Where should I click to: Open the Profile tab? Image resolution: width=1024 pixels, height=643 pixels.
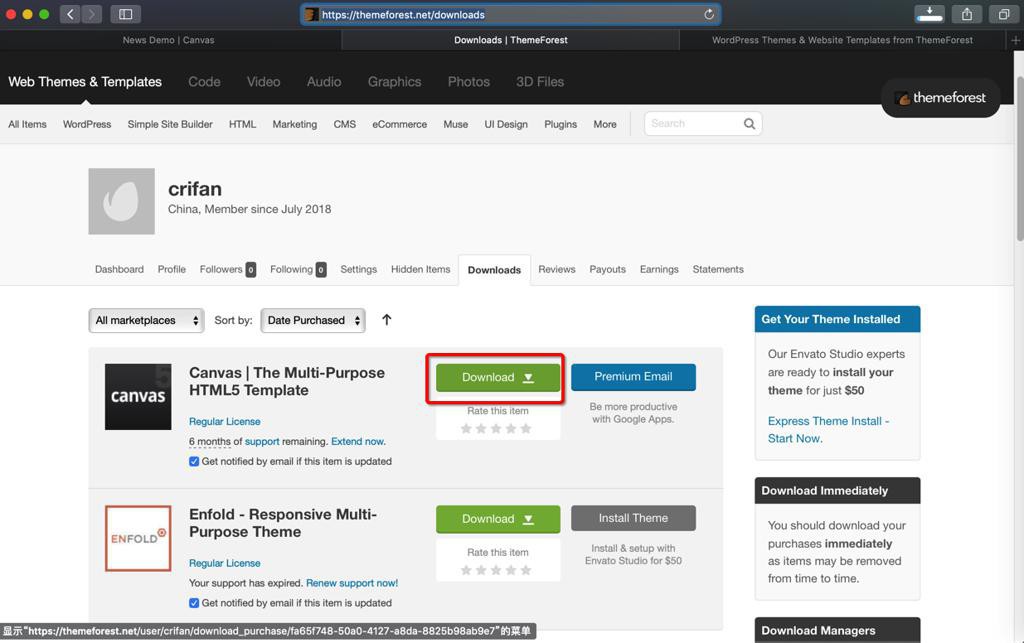(x=172, y=269)
